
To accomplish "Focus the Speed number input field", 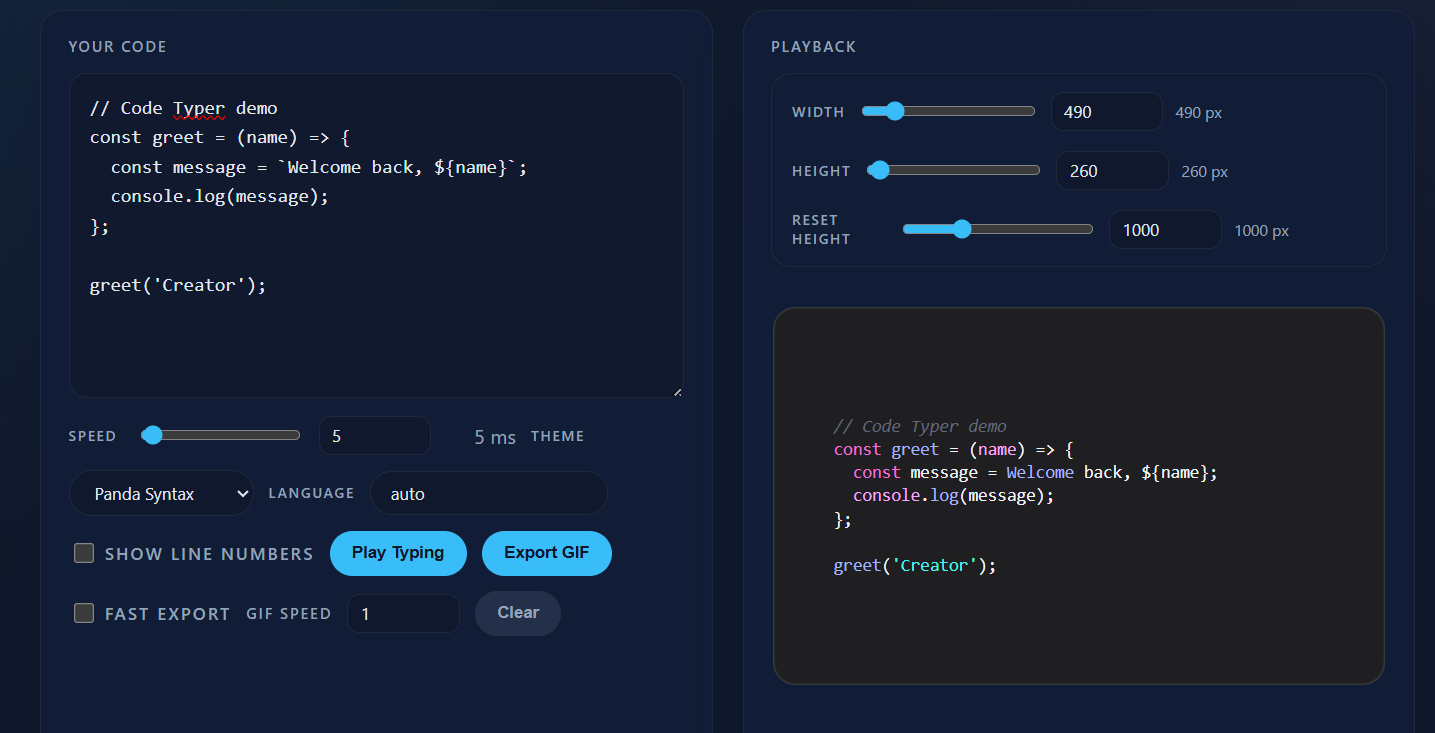I will coord(374,436).
